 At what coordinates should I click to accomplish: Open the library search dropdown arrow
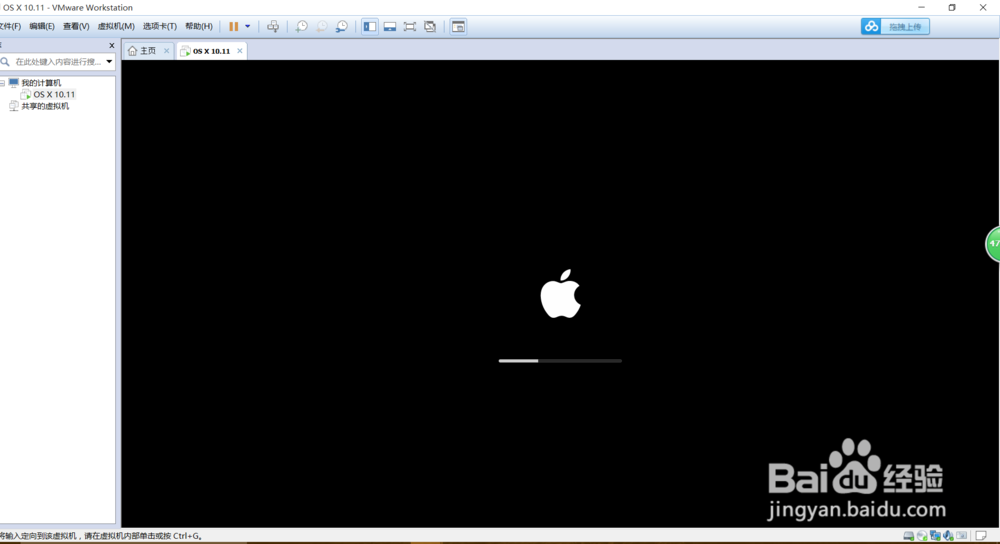tap(109, 62)
